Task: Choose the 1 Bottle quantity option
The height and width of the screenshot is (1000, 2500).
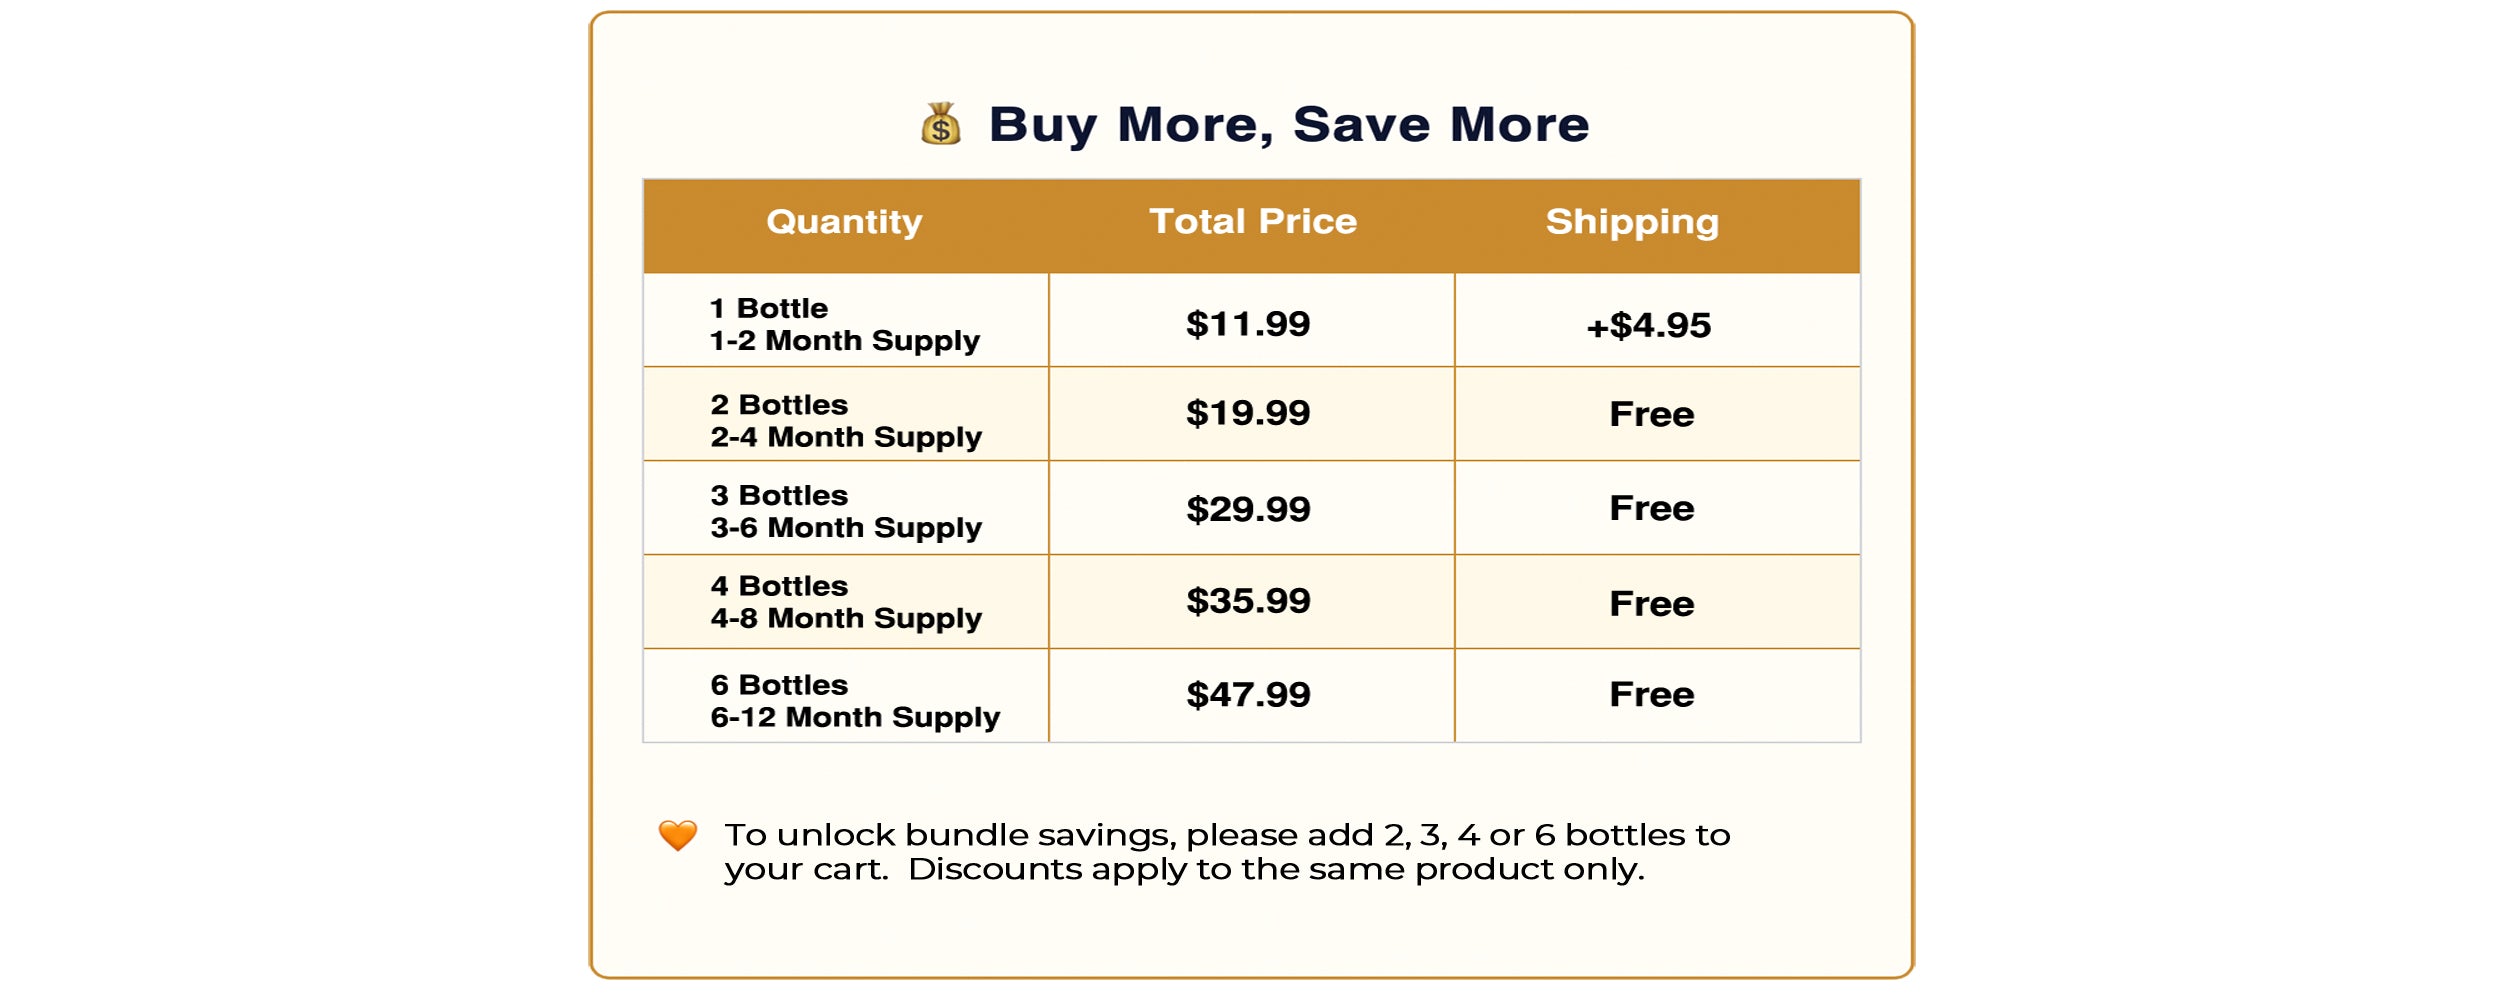Action: tap(844, 324)
